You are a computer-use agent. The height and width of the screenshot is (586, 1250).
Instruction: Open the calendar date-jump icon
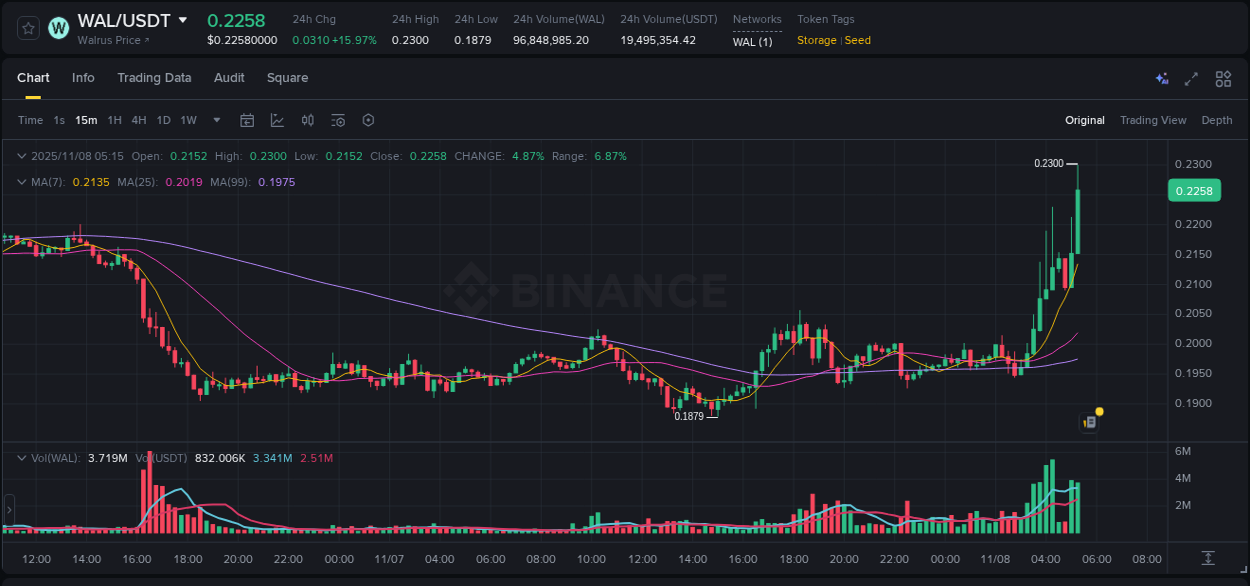[x=247, y=120]
